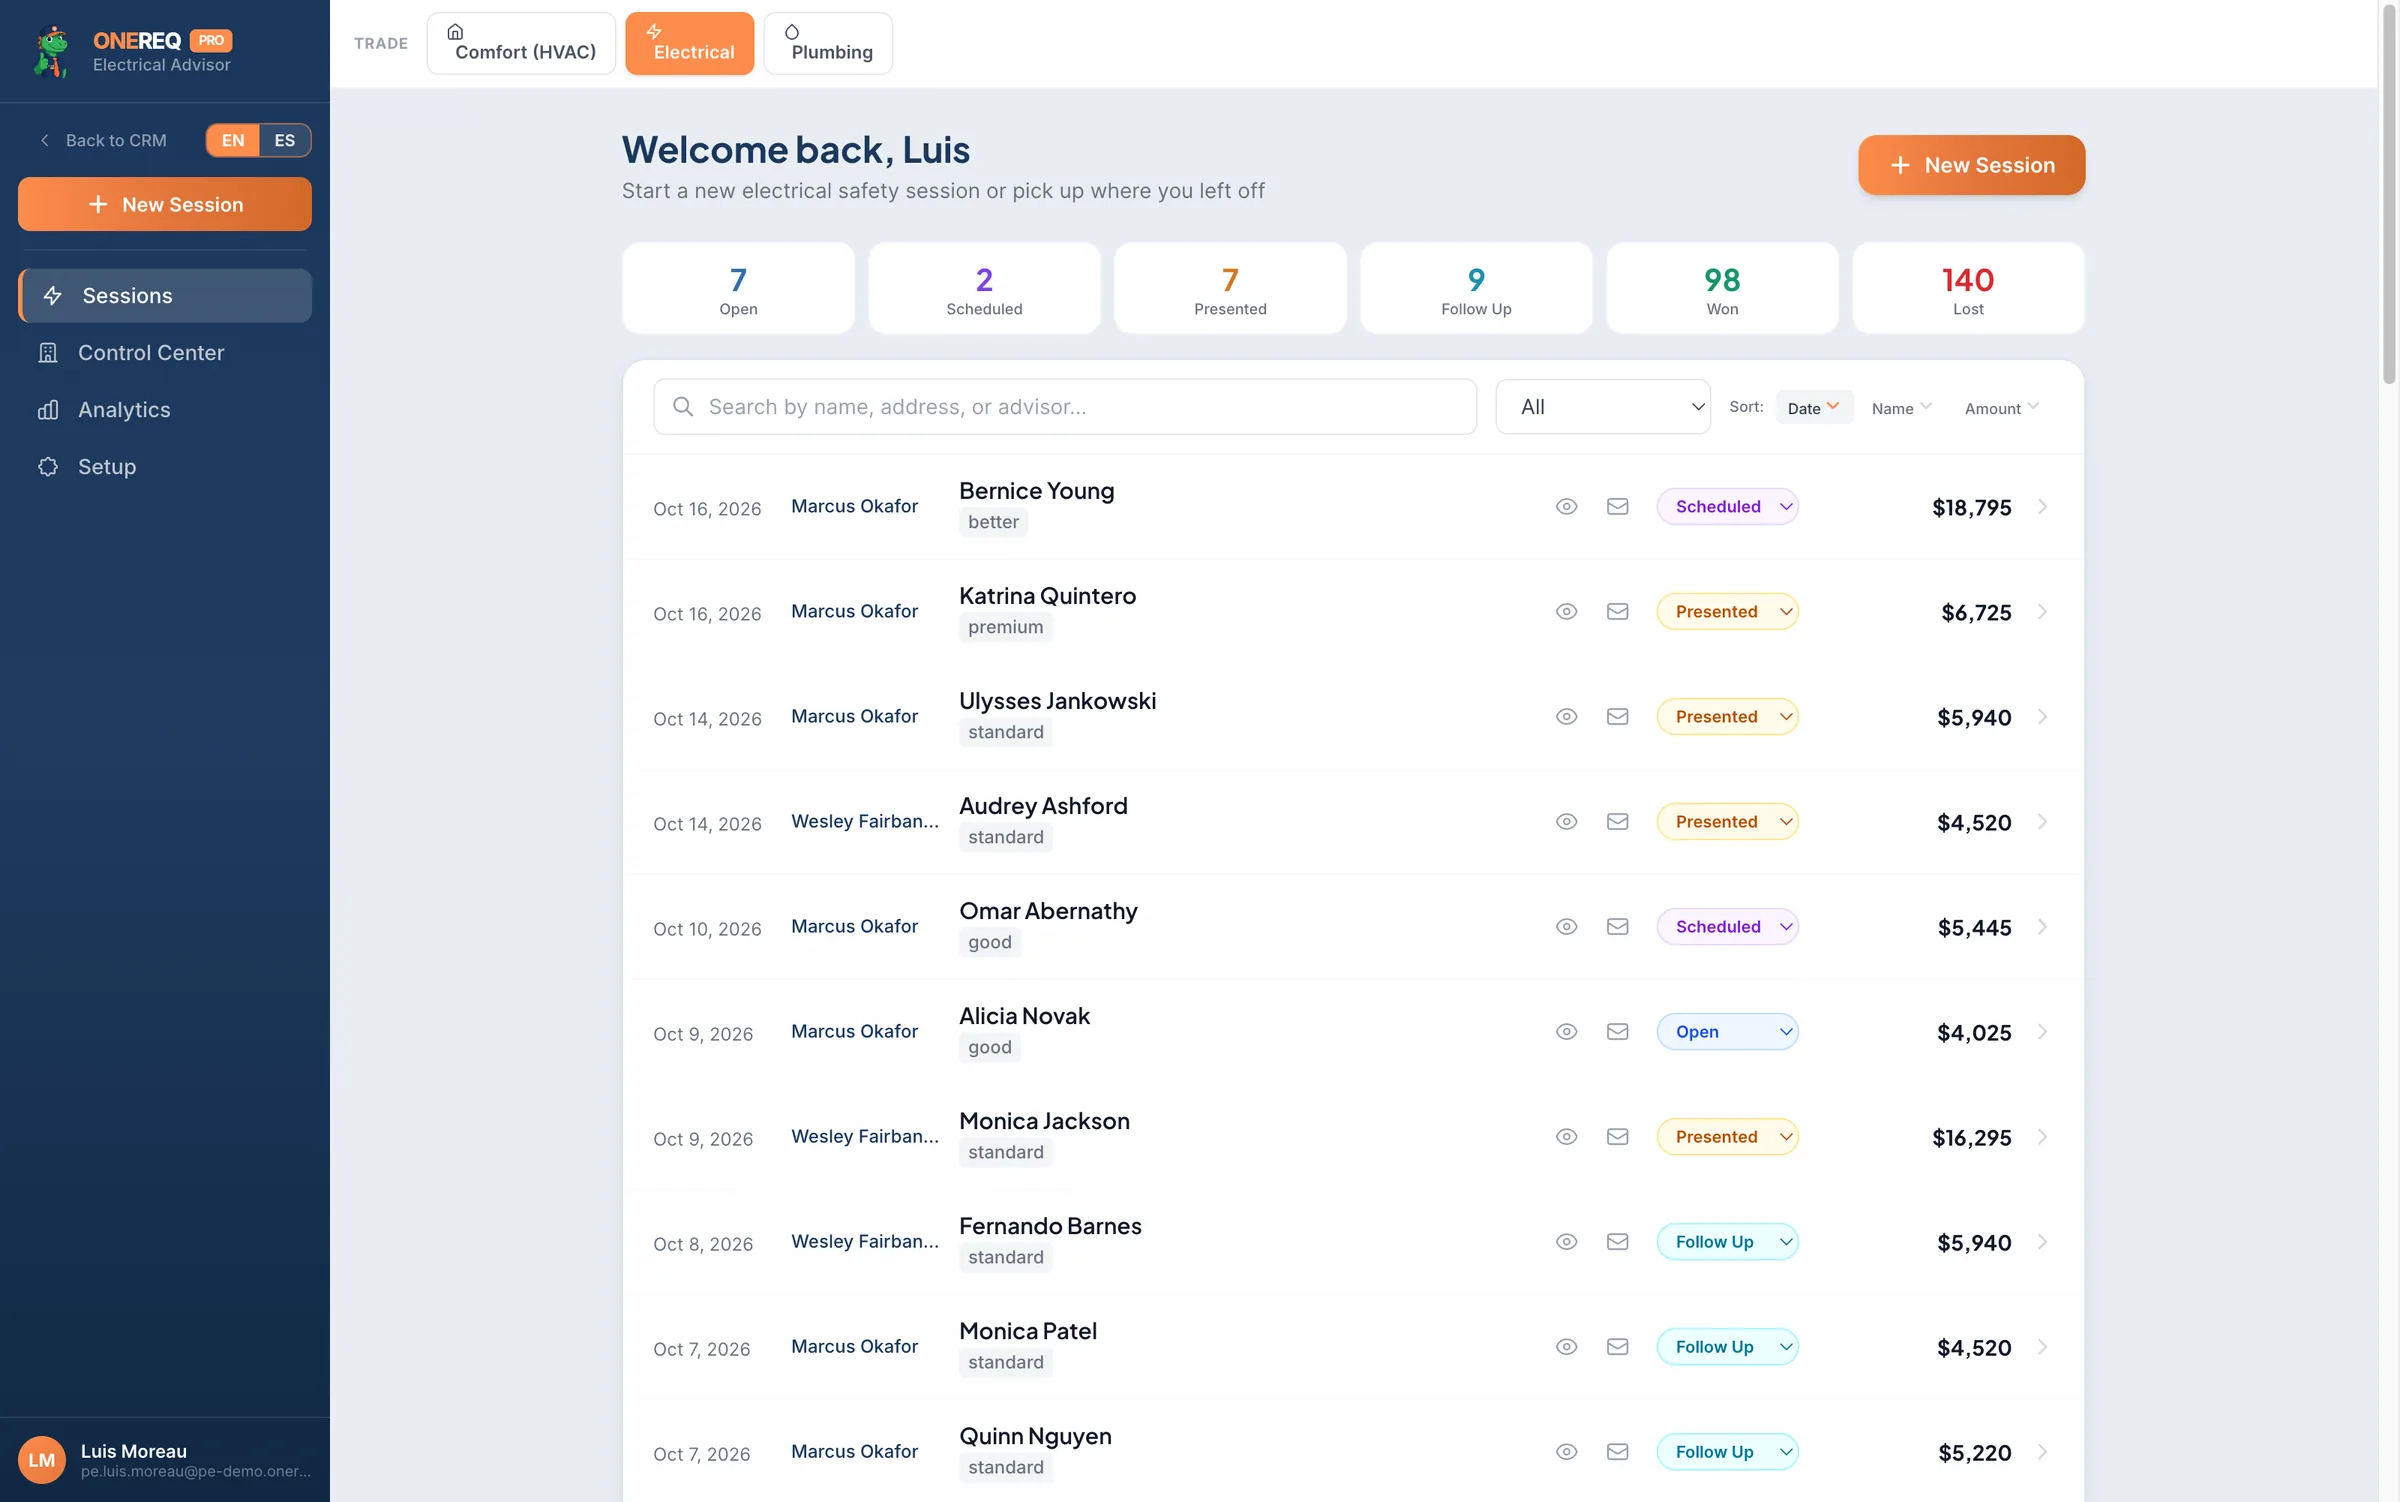Toggle eye icon on Katrina Quintero row
Viewport: 2400px width, 1502px height.
(1566, 612)
